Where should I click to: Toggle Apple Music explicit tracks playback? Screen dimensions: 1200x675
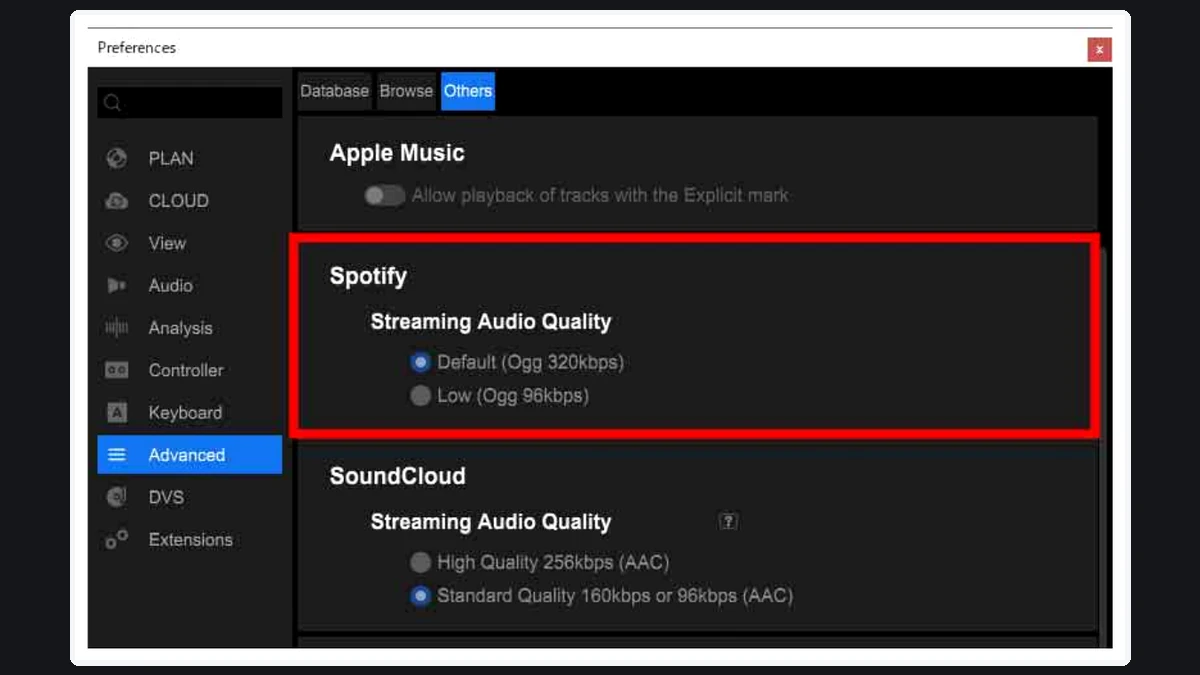(385, 195)
